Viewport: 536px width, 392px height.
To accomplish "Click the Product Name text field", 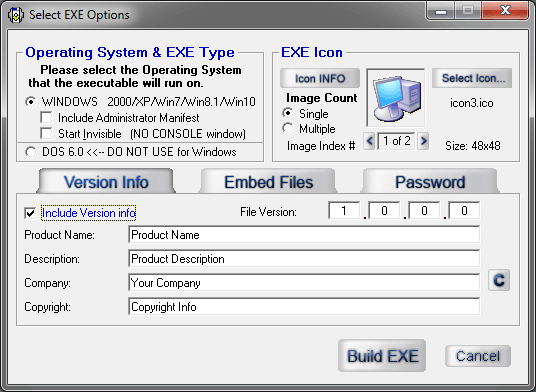I will (304, 235).
